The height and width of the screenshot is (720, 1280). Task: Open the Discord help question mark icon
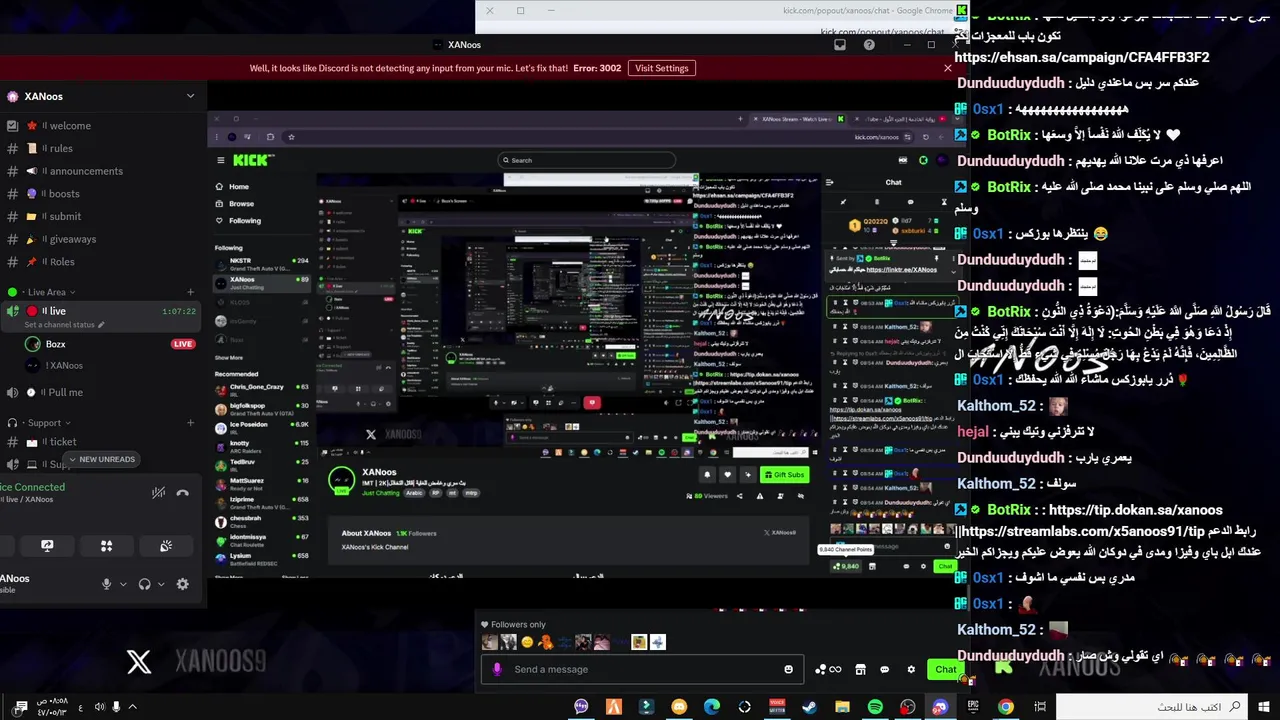coord(869,45)
